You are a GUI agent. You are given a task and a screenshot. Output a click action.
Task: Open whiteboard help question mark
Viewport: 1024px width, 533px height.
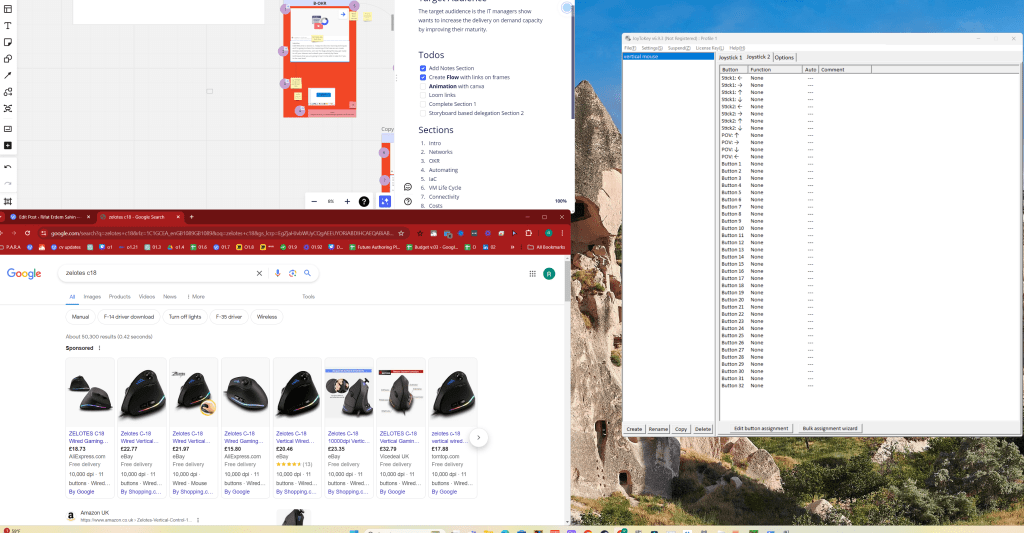364,202
